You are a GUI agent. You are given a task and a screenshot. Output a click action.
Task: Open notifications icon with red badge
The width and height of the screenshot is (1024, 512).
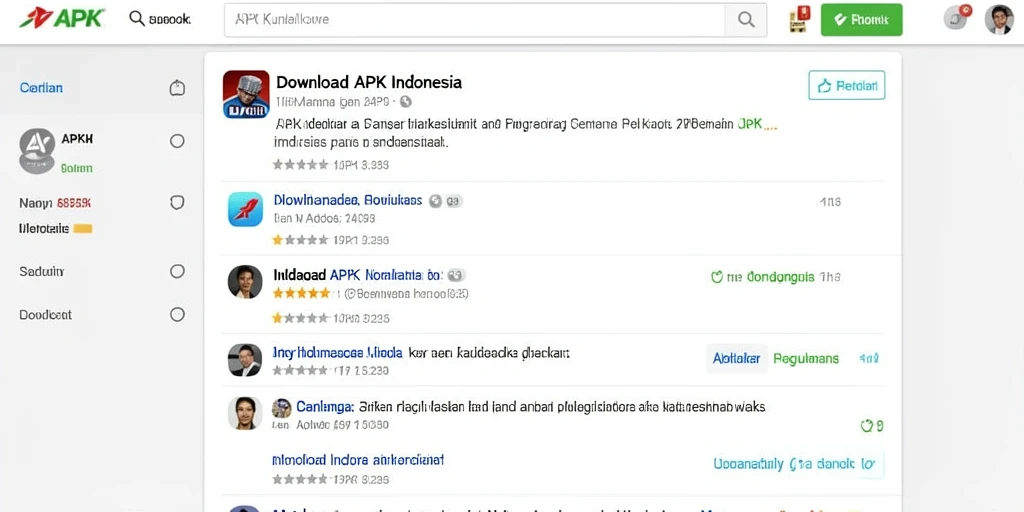957,18
